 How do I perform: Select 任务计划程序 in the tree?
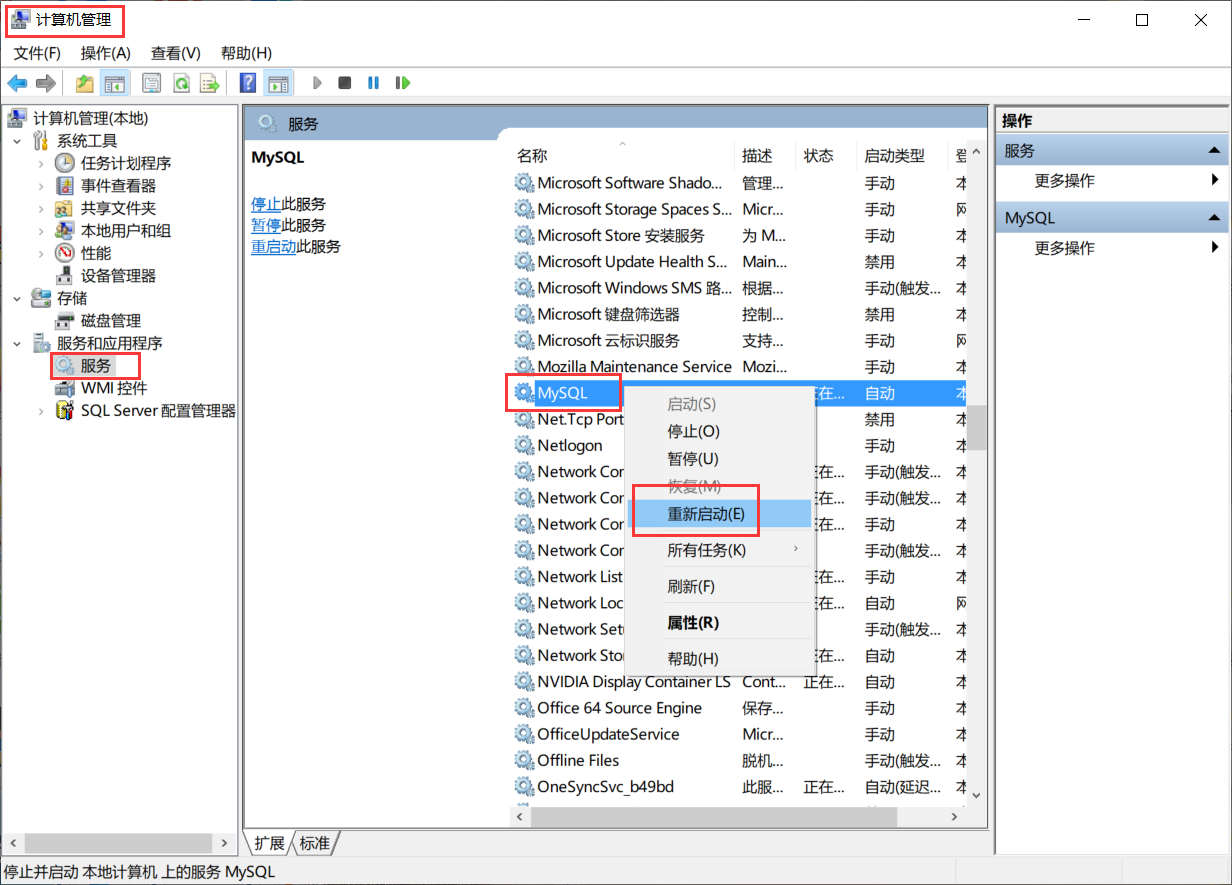coord(126,163)
